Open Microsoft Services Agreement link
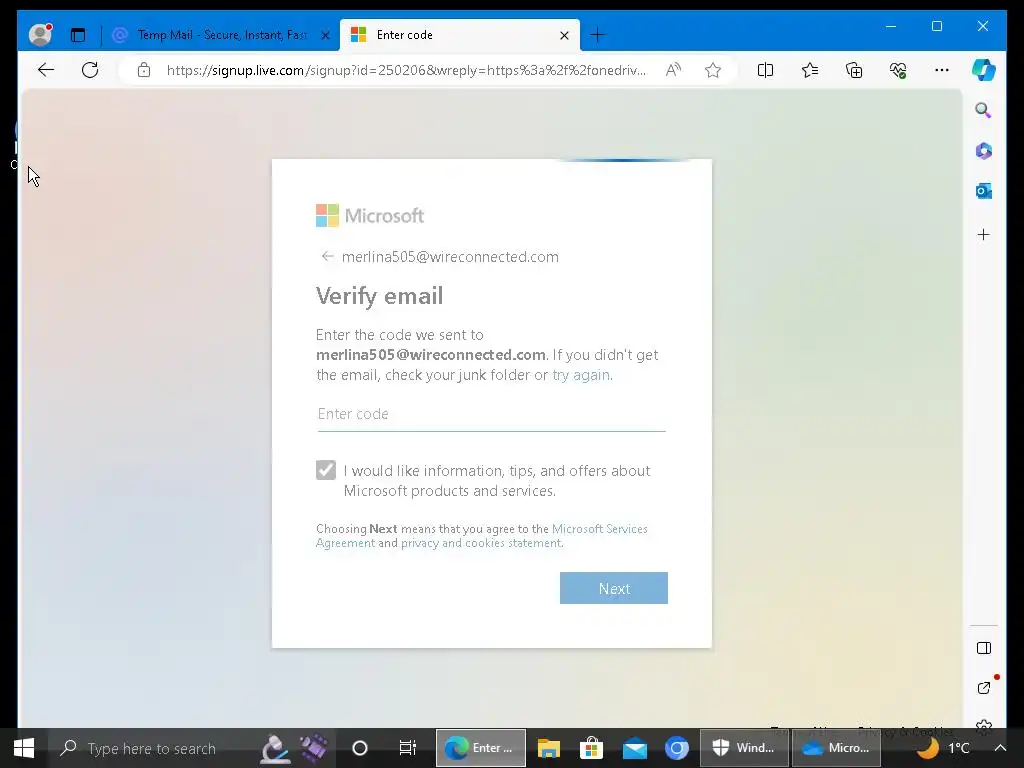1024x768 pixels. tap(482, 536)
